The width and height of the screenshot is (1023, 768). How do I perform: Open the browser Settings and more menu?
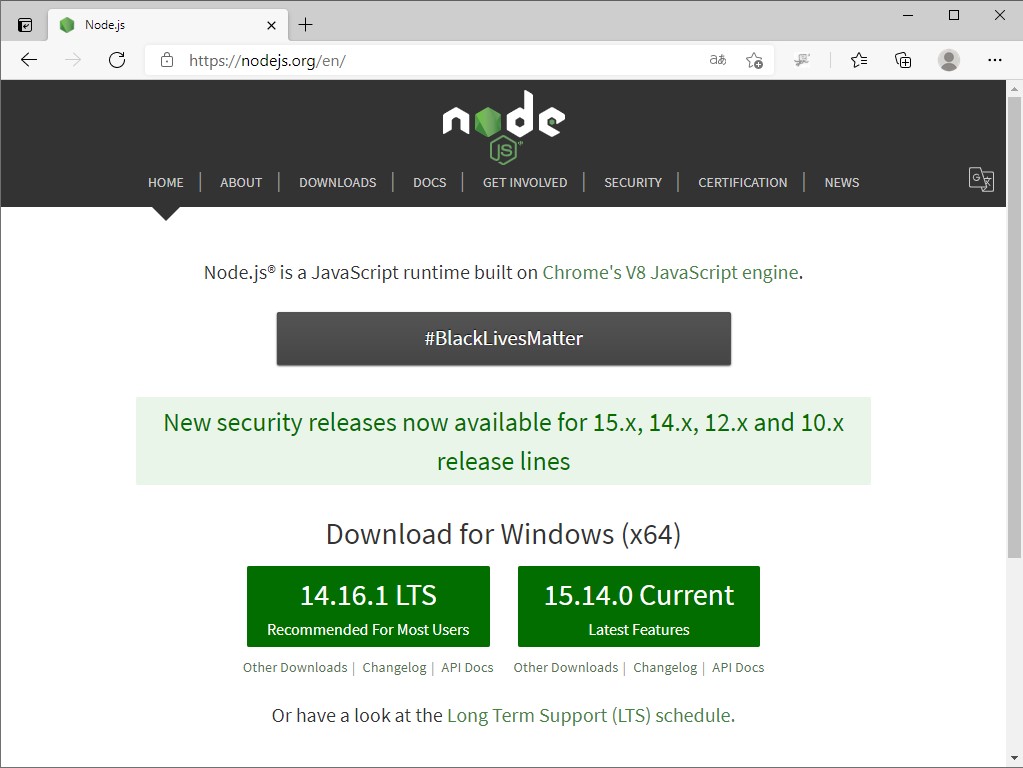[x=995, y=60]
